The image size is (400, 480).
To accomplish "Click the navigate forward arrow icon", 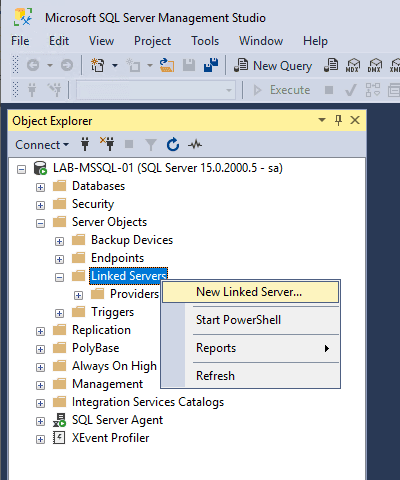I will [x=67, y=65].
